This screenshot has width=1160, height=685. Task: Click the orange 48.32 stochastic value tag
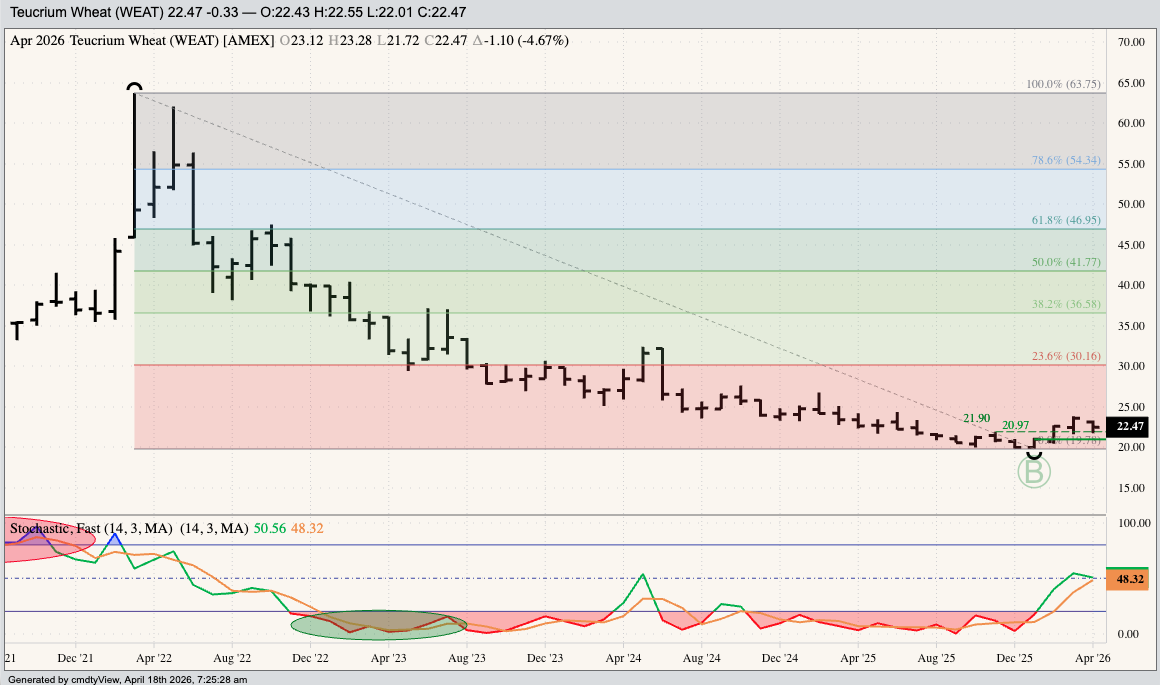(x=1130, y=580)
